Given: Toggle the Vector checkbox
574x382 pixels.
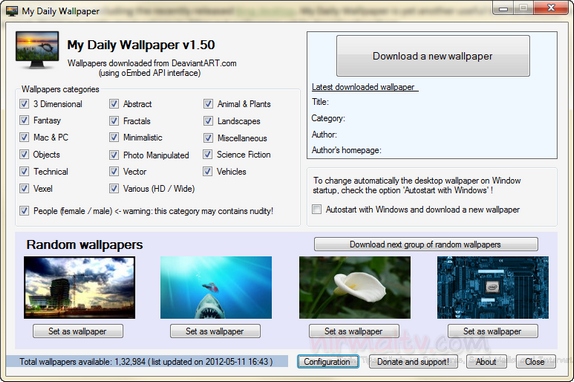Looking at the screenshot, I should pyautogui.click(x=114, y=171).
